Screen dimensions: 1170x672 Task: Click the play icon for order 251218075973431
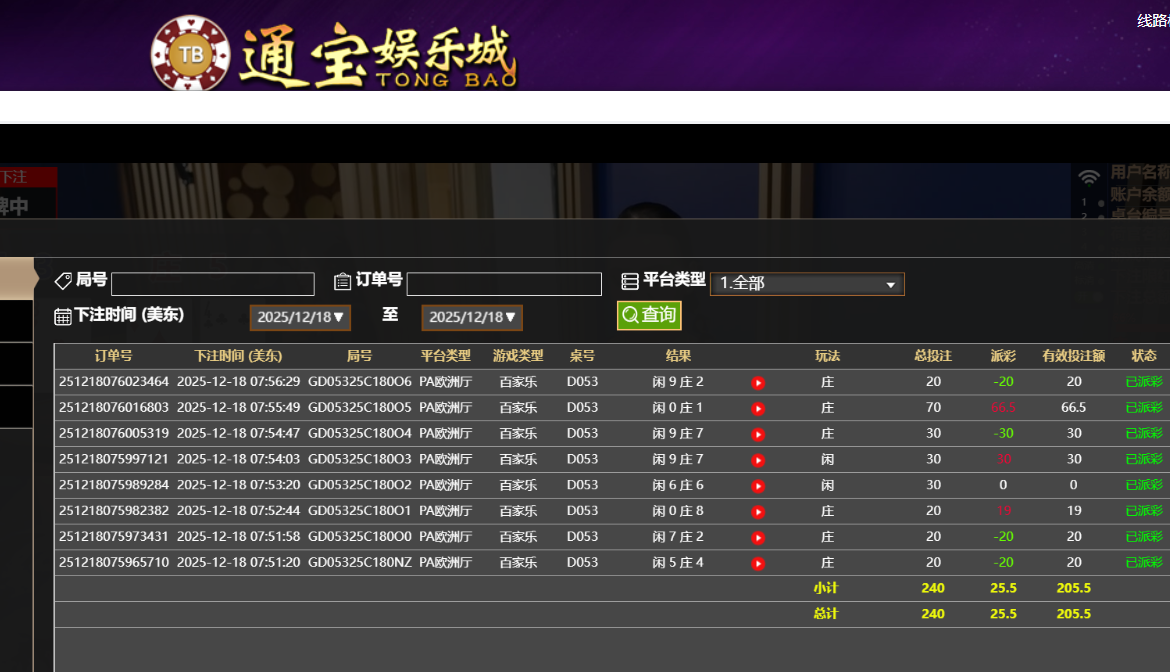coord(758,538)
